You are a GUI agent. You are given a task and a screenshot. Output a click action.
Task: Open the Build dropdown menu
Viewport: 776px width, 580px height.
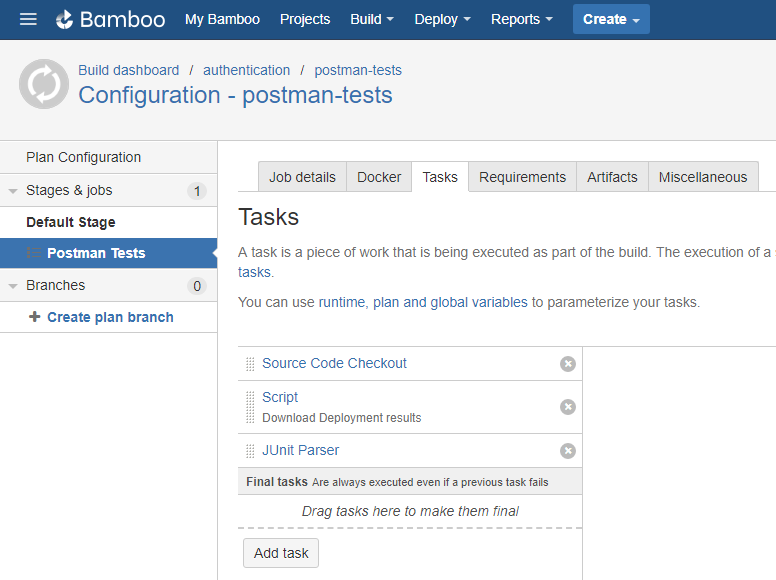(x=372, y=19)
